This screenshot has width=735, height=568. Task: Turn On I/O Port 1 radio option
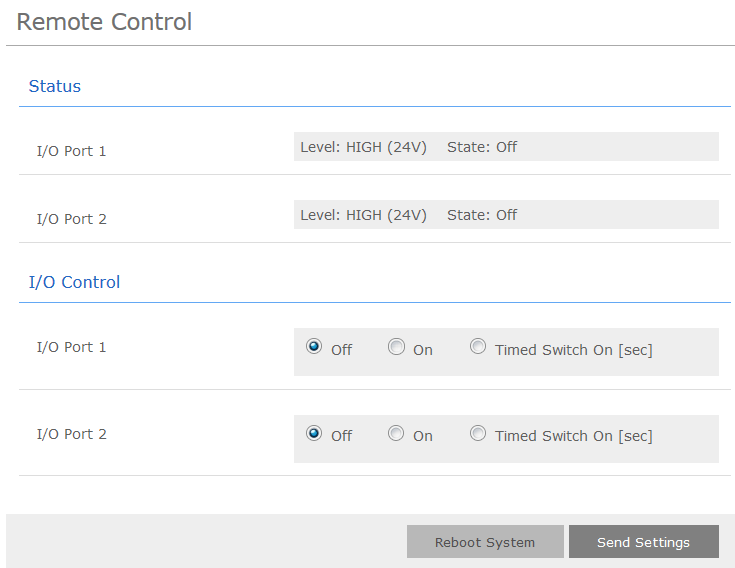396,347
